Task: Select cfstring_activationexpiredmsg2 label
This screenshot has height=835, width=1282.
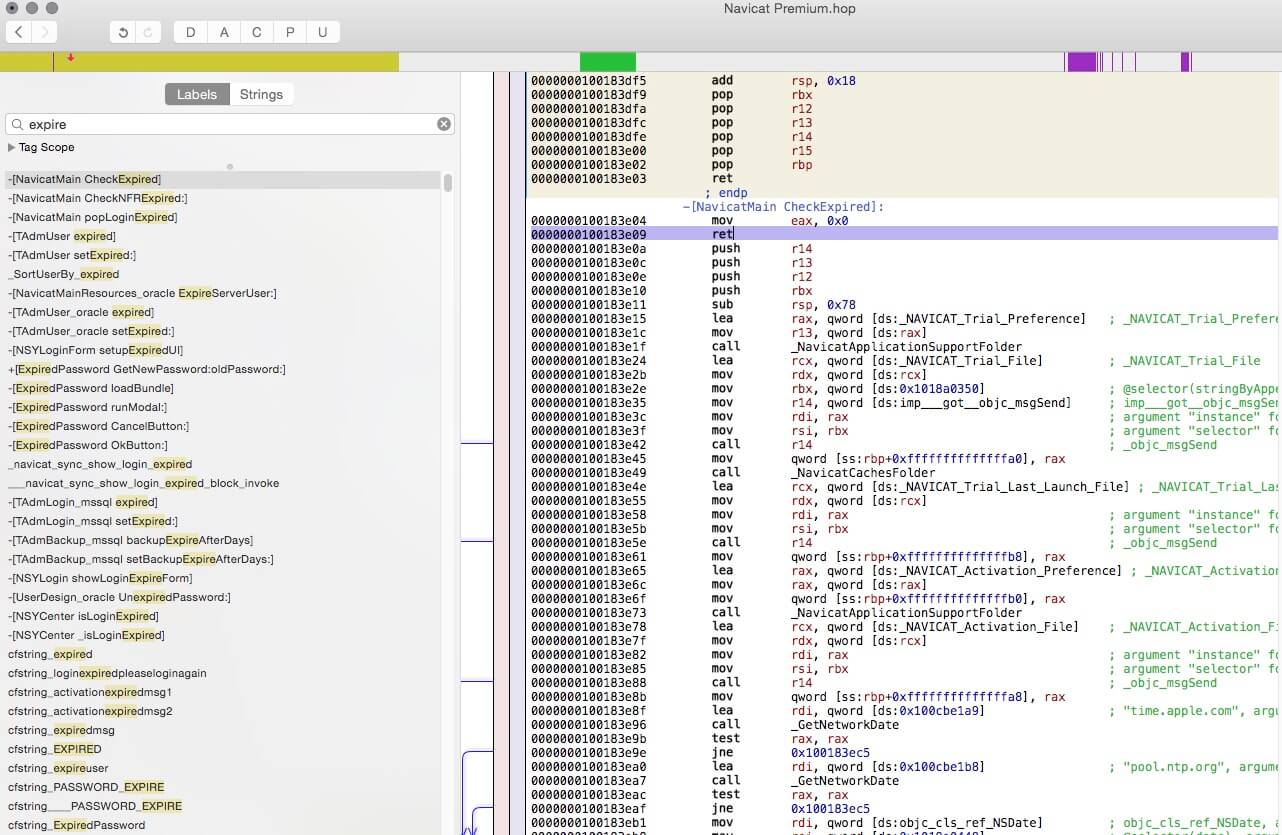Action: click(90, 711)
